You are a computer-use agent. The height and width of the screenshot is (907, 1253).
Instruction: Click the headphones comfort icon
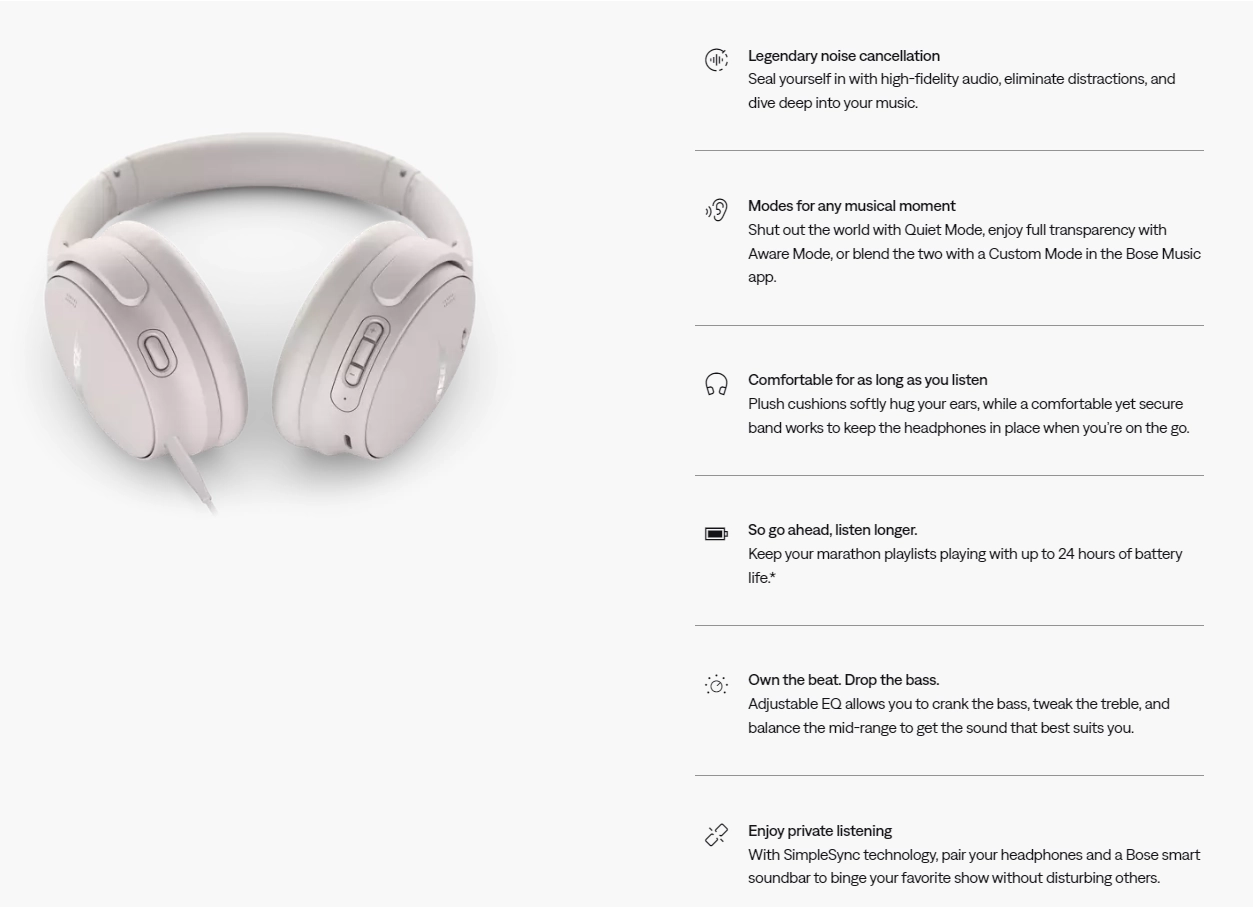click(x=716, y=385)
